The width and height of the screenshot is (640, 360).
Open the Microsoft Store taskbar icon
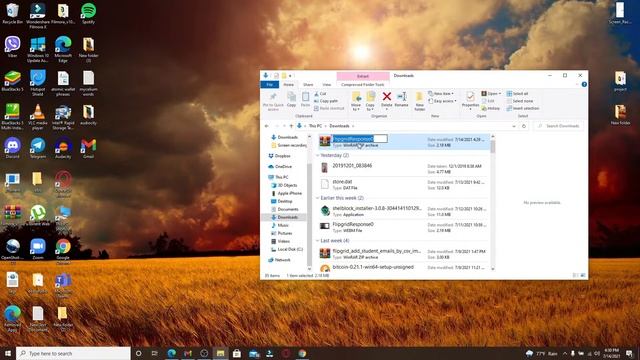[237, 353]
